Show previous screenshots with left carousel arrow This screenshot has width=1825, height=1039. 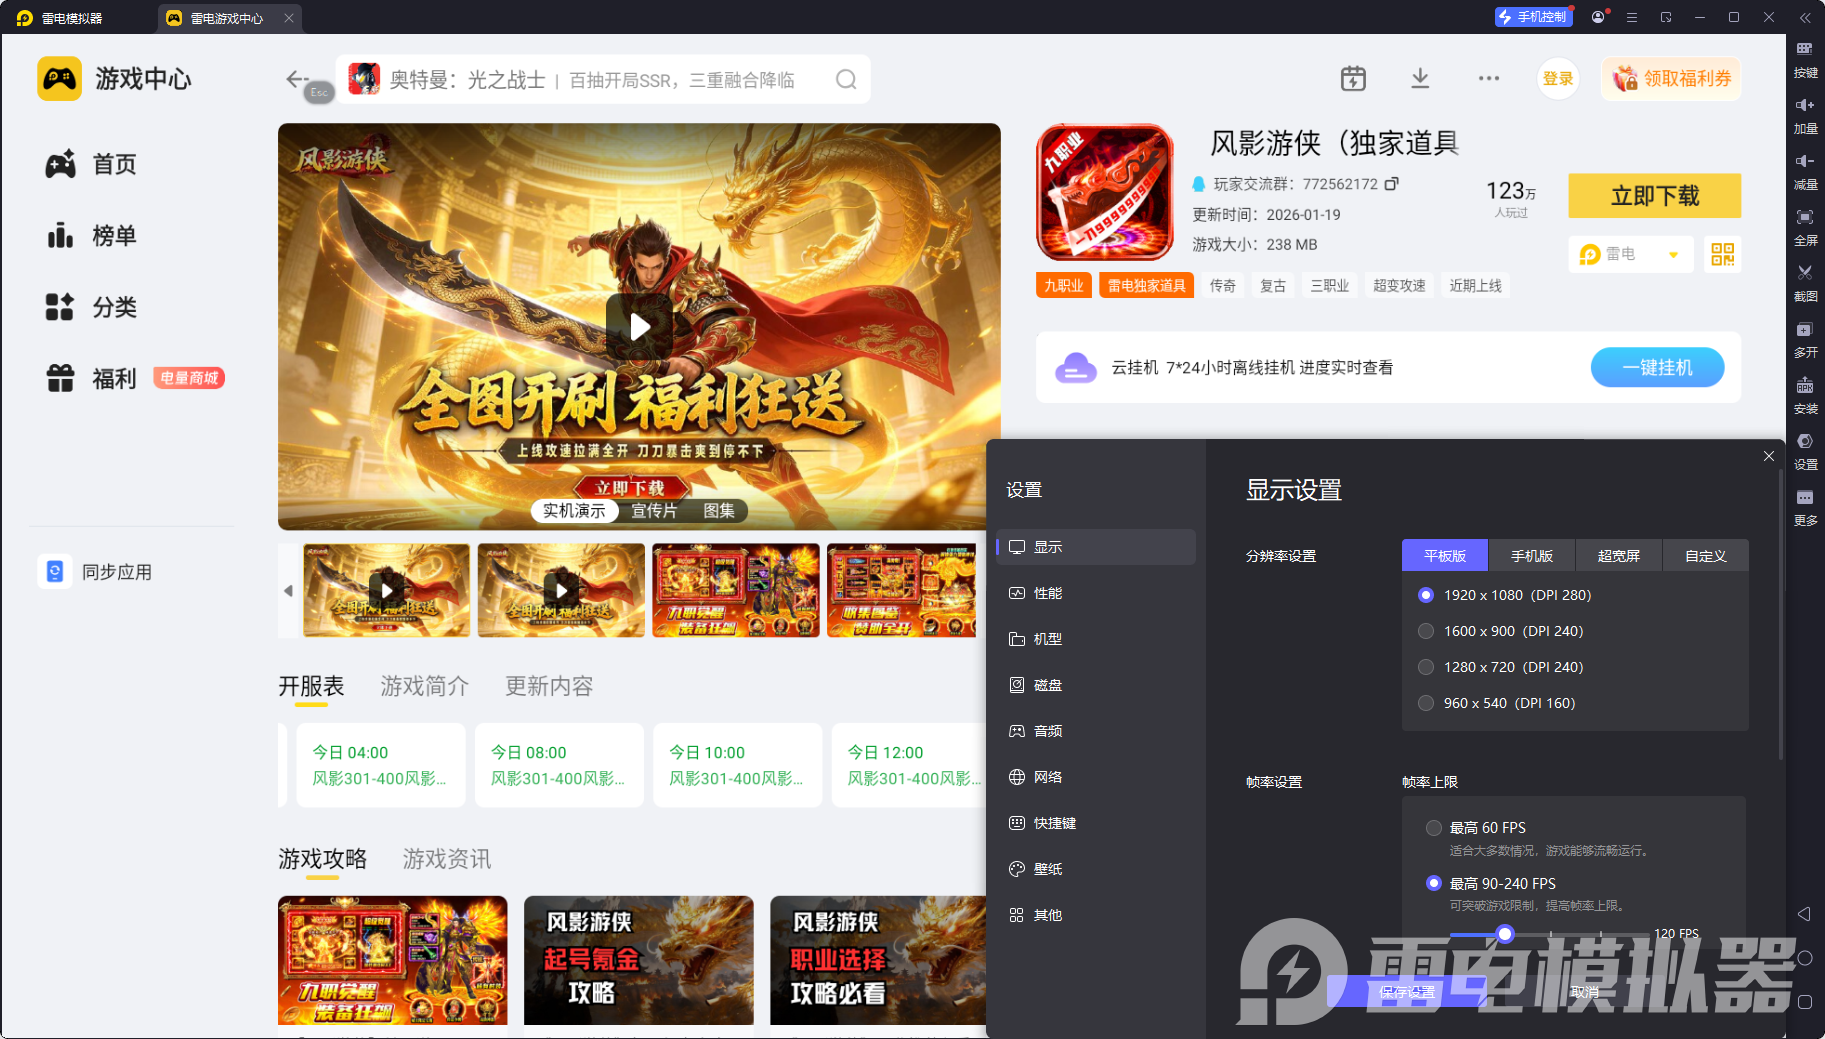[x=289, y=590]
